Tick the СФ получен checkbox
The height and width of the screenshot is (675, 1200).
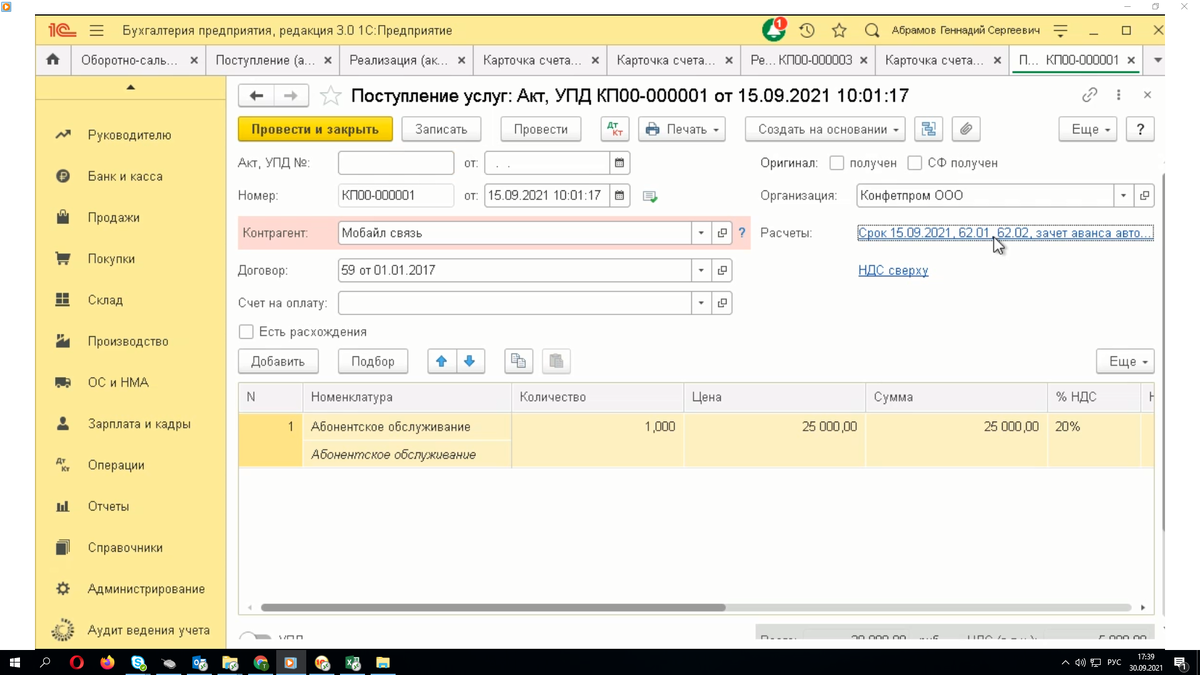pos(914,163)
